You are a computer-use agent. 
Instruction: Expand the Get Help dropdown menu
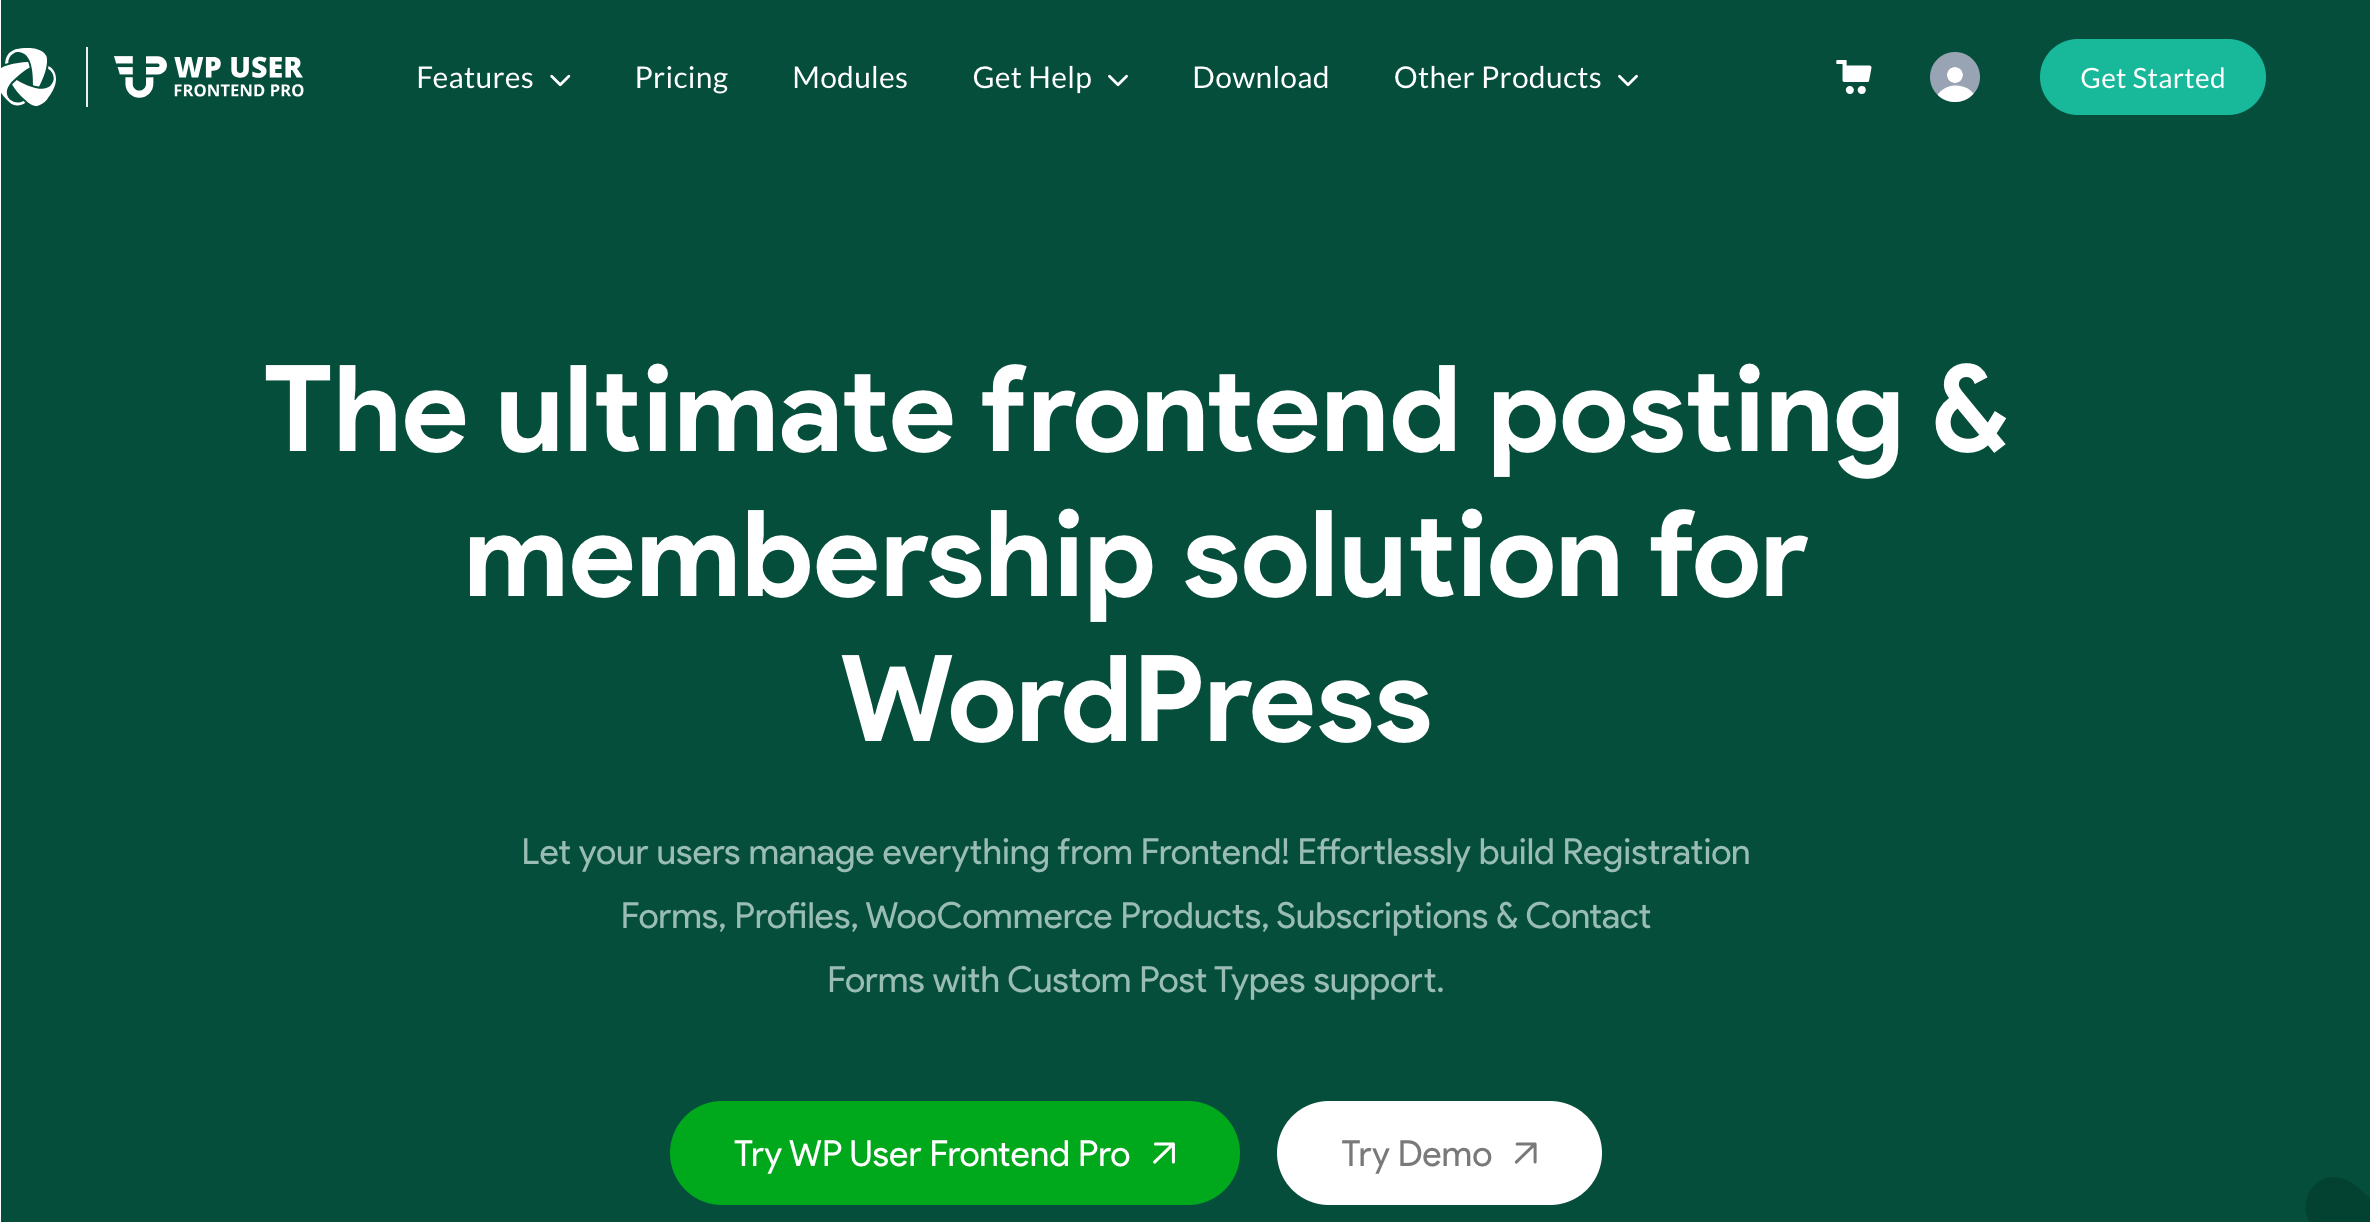[x=1049, y=76]
